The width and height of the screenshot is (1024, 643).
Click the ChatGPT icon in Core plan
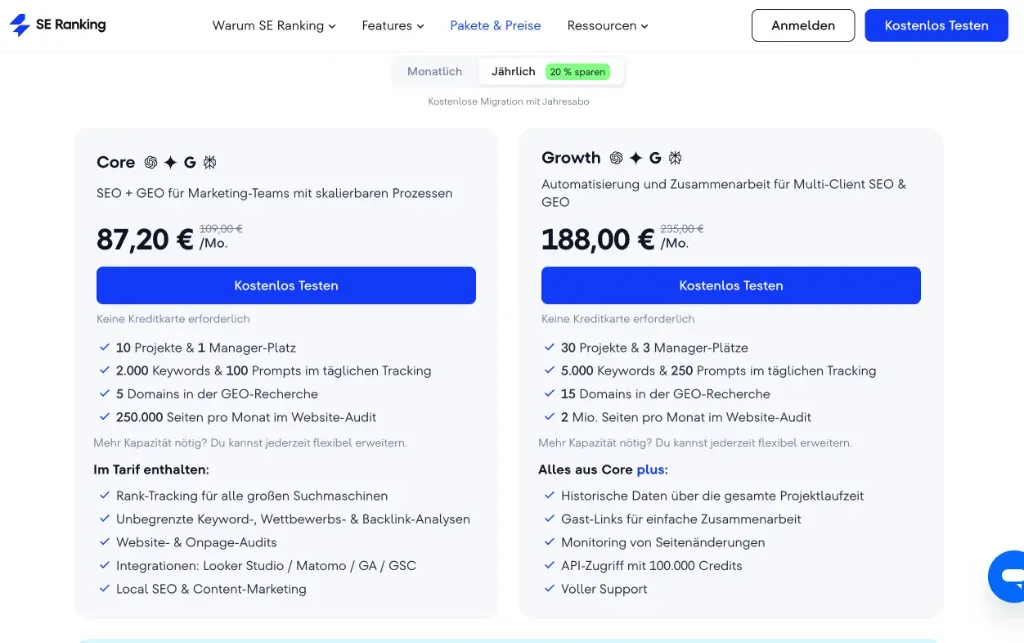click(x=151, y=162)
